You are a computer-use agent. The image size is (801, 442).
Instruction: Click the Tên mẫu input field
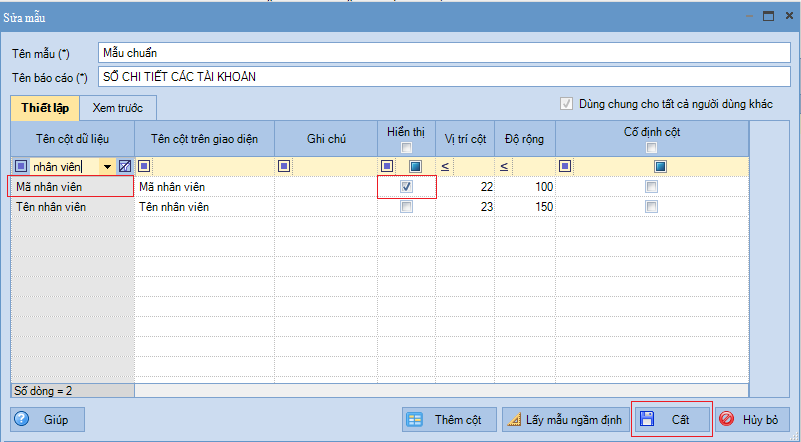(x=444, y=53)
